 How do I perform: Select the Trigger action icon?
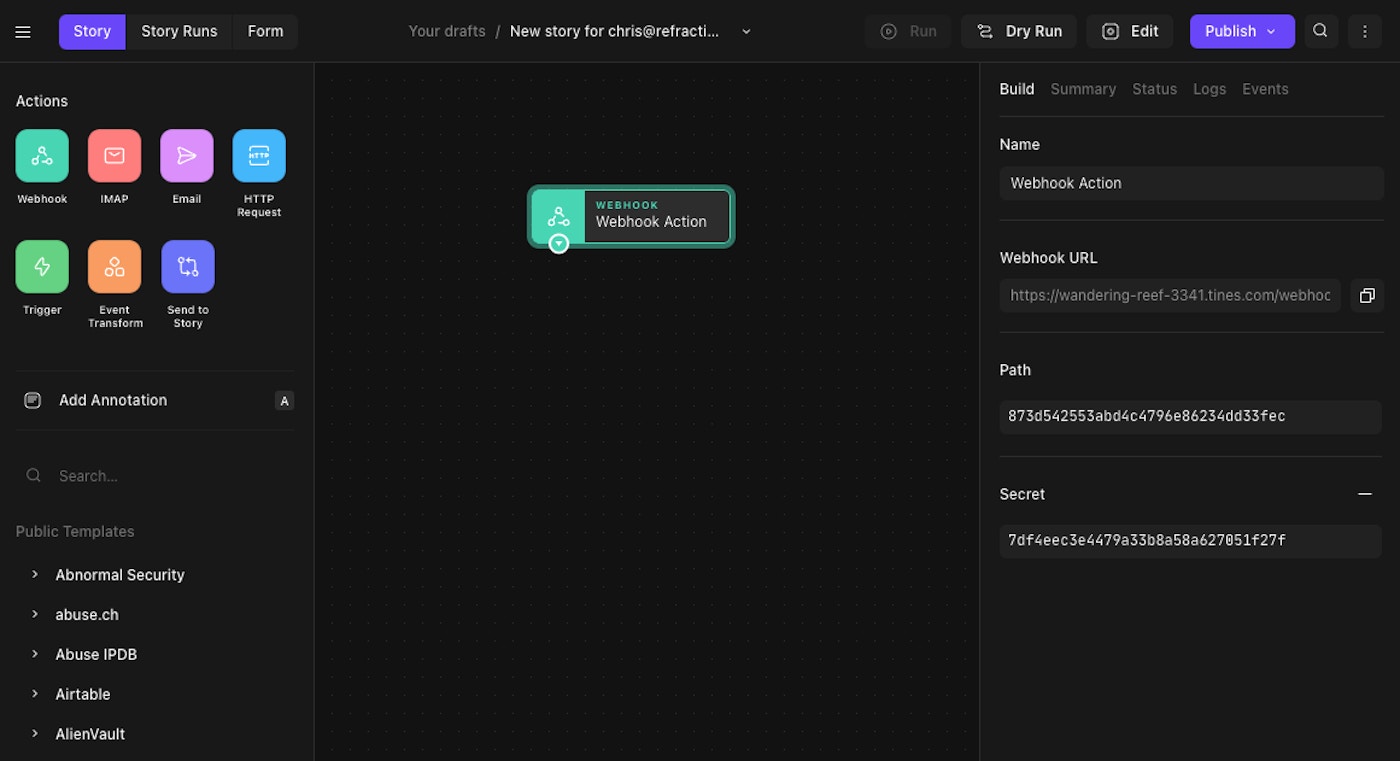click(x=42, y=267)
